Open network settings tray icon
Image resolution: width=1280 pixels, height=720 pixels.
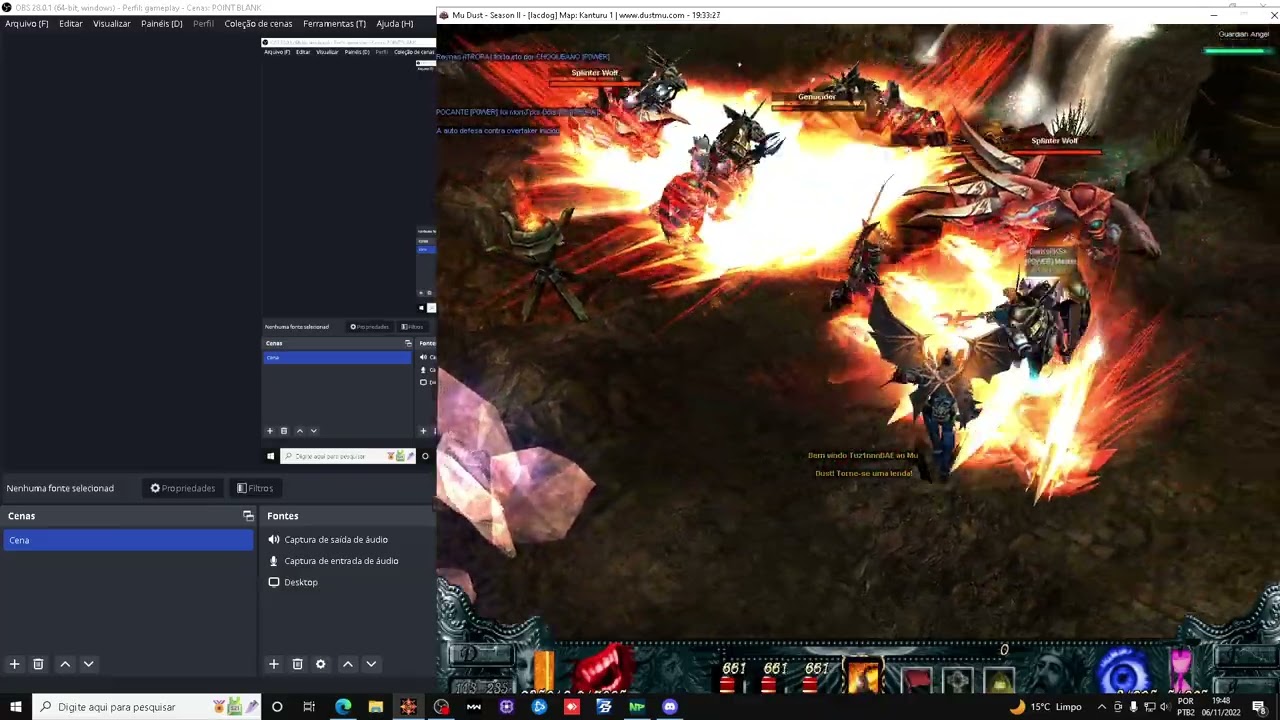tap(1149, 707)
